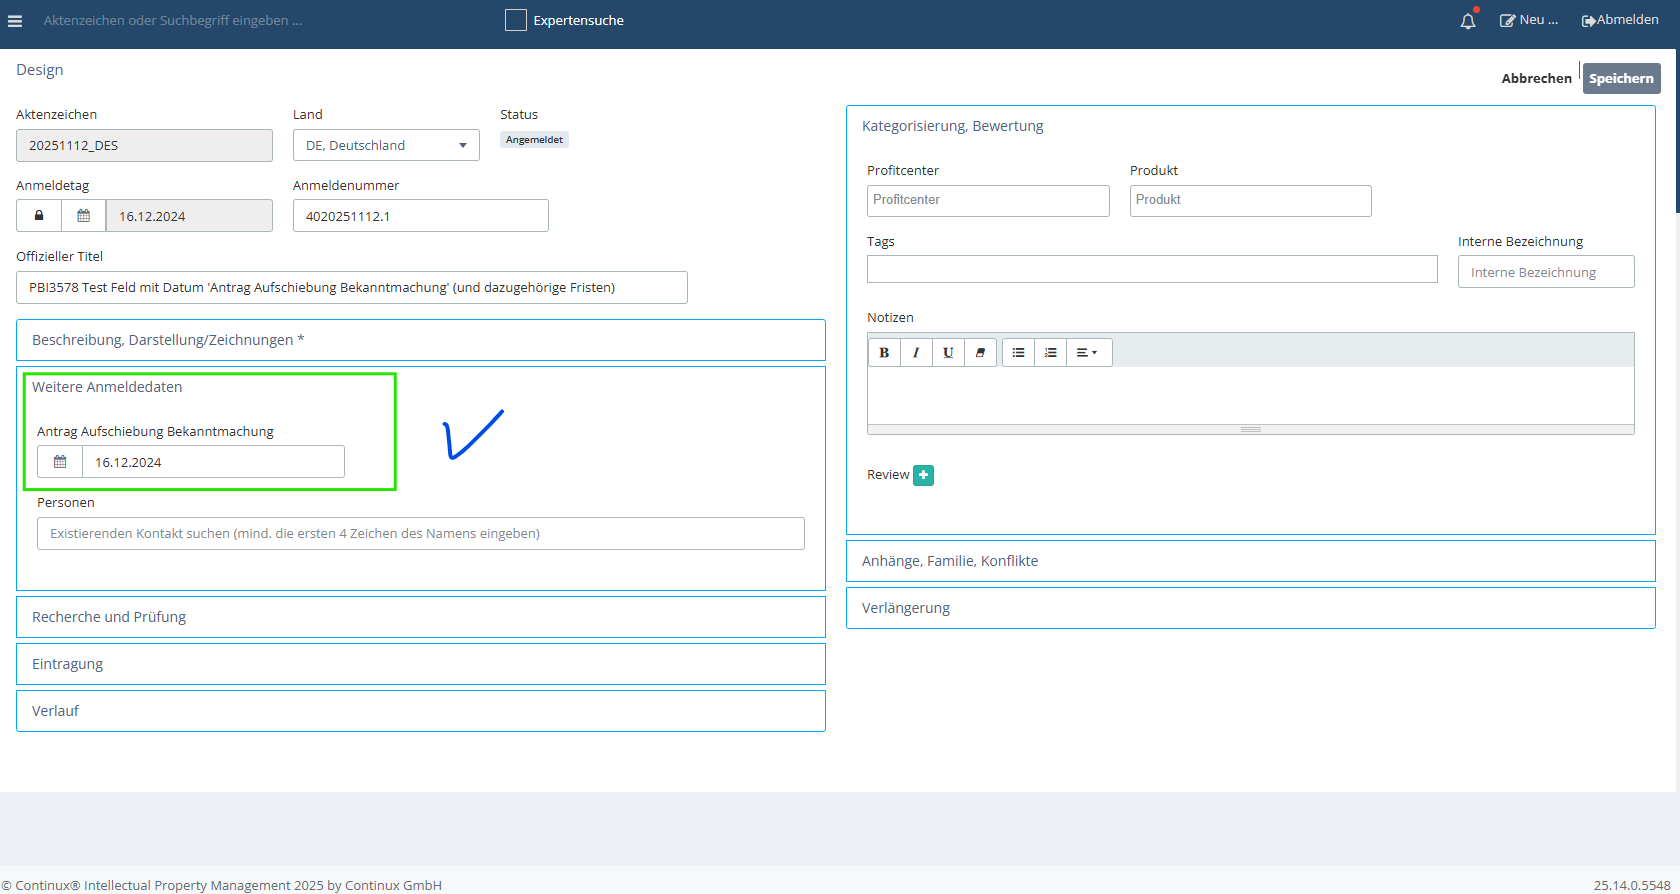This screenshot has height=894, width=1680.
Task: Cancel editing with Abbrechen
Action: [x=1536, y=78]
